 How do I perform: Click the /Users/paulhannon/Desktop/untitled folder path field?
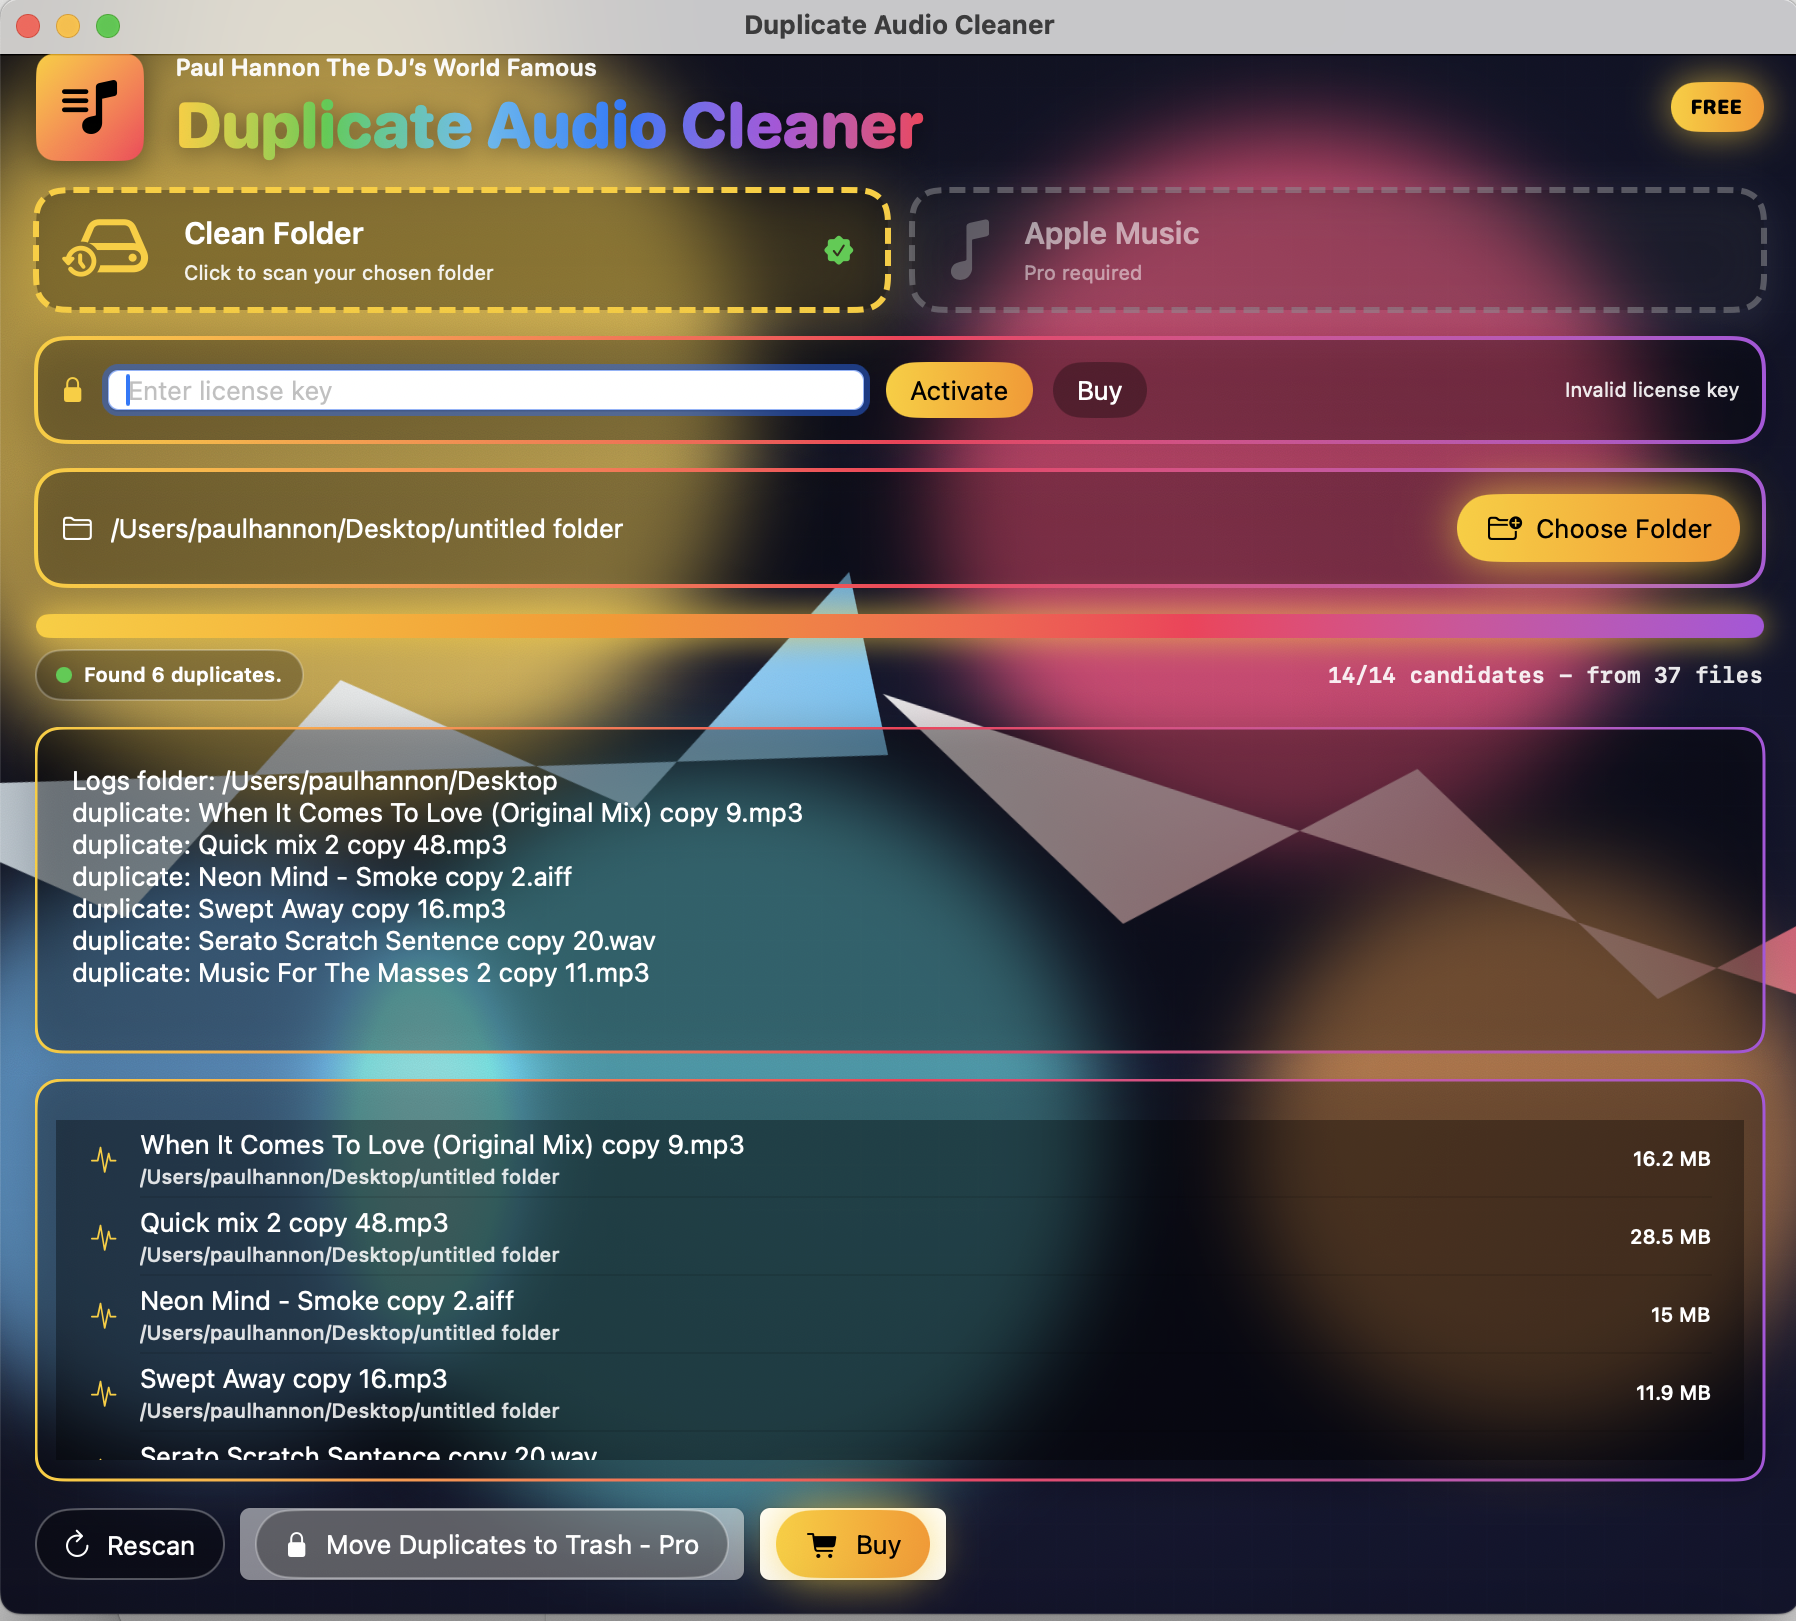click(x=367, y=528)
